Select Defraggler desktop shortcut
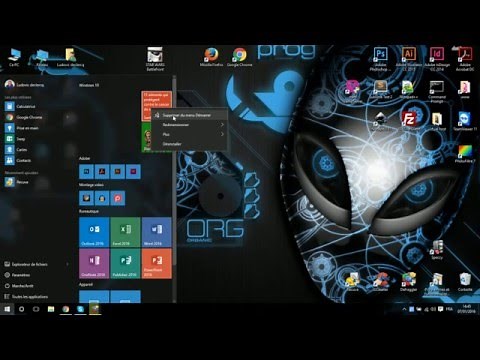 tap(409, 282)
